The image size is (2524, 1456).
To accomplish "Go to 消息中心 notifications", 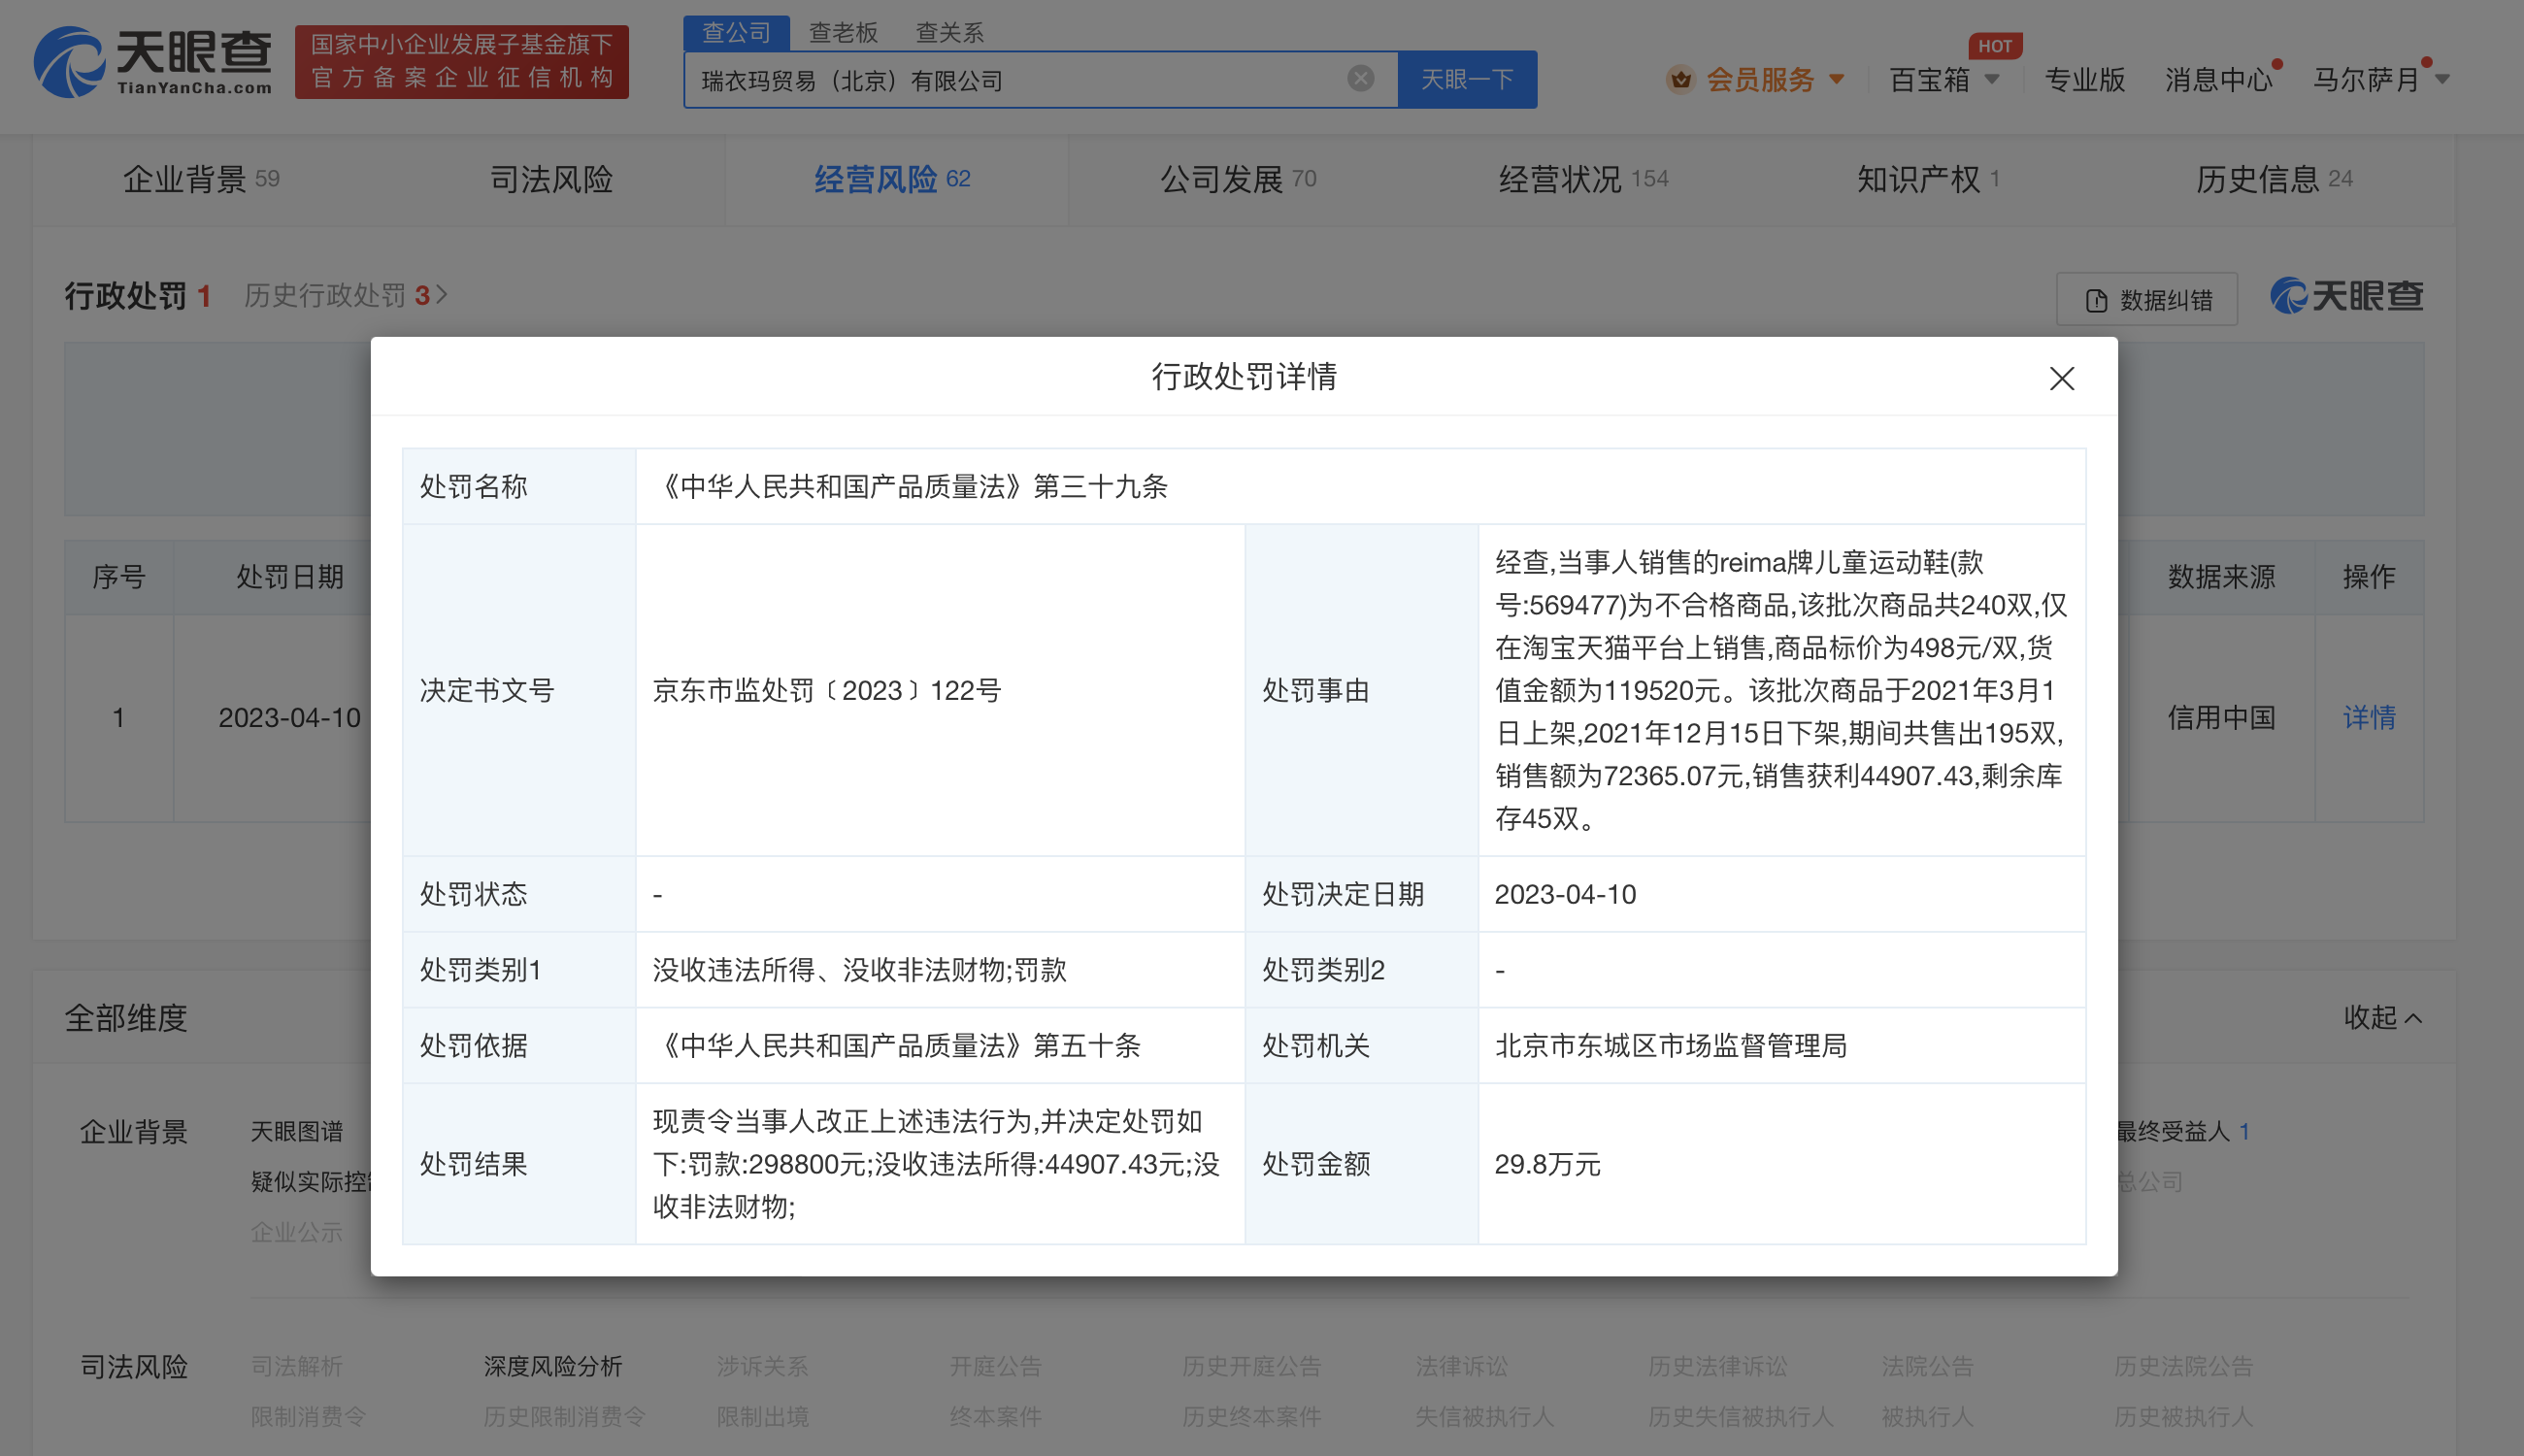I will pos(2217,79).
